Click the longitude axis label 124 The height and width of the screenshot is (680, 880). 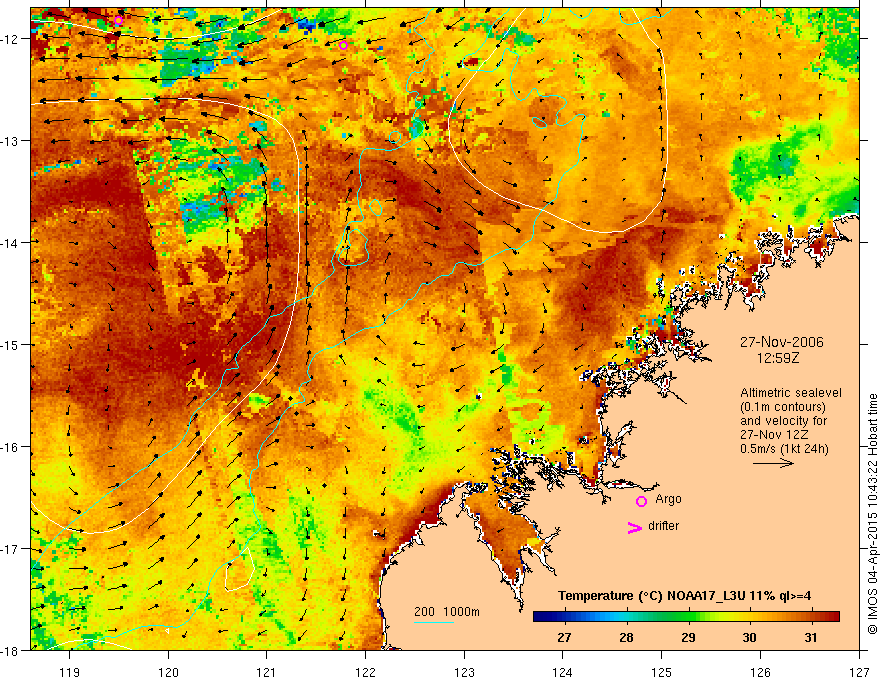coord(563,672)
